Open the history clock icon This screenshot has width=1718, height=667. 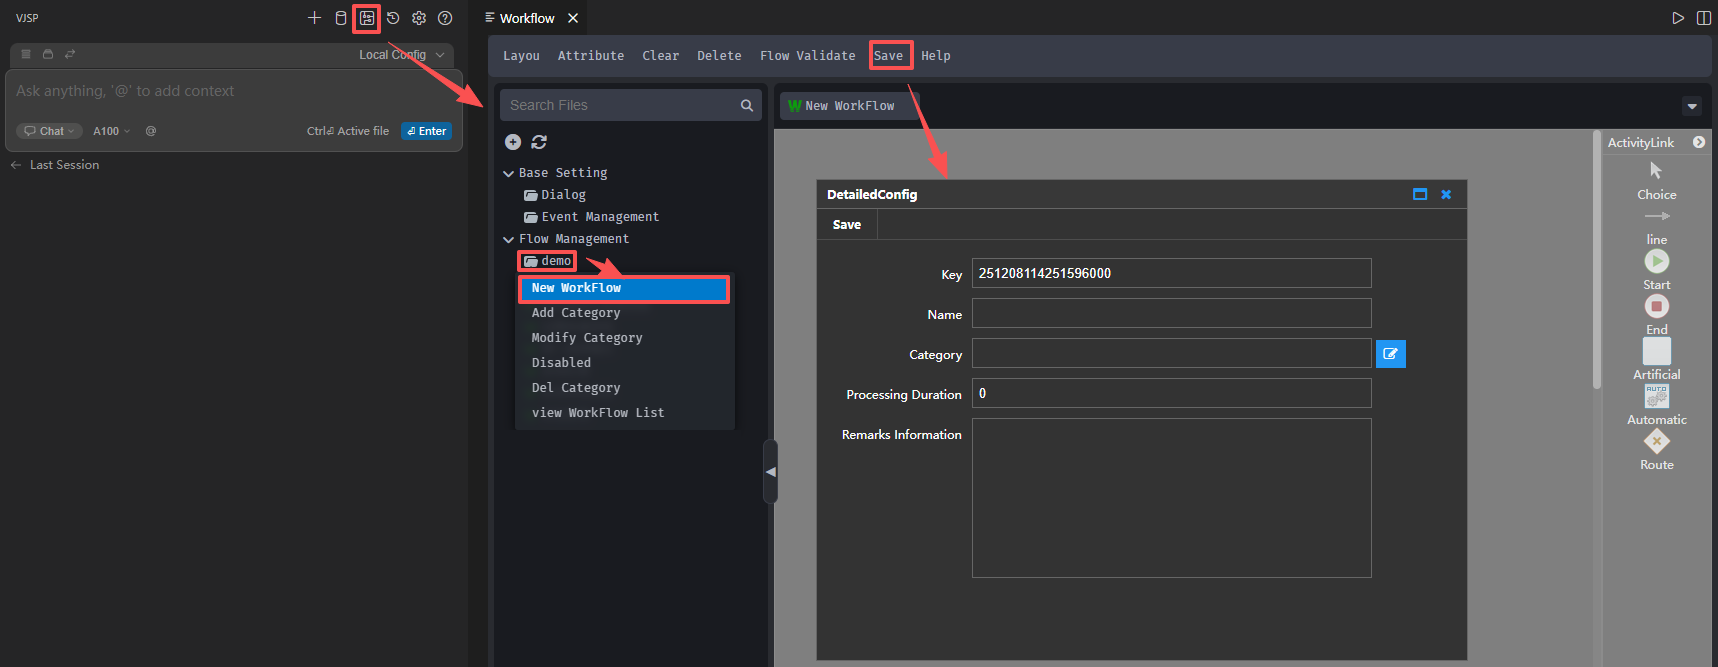coord(393,18)
